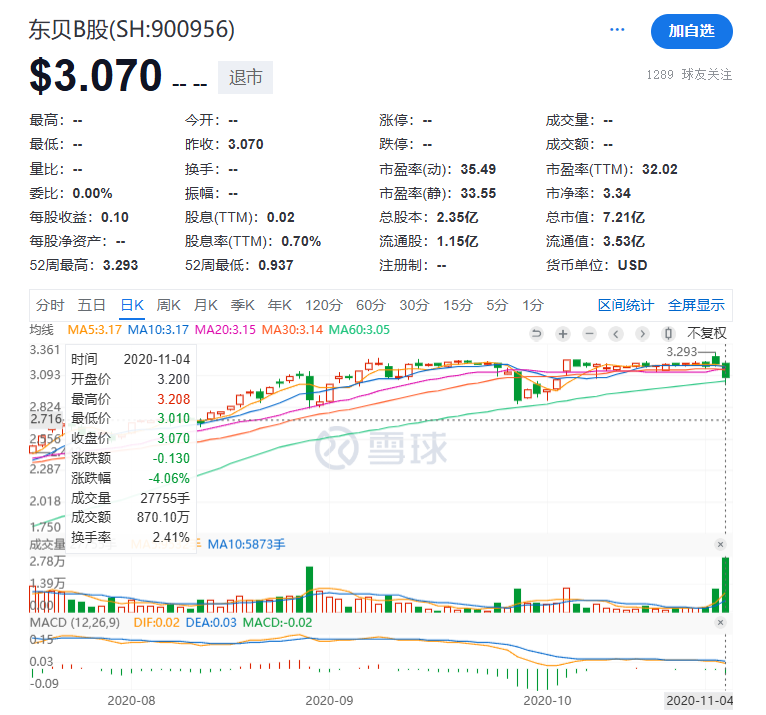The width and height of the screenshot is (766, 715).
Task: Open the three-dot more options menu
Action: click(x=617, y=30)
